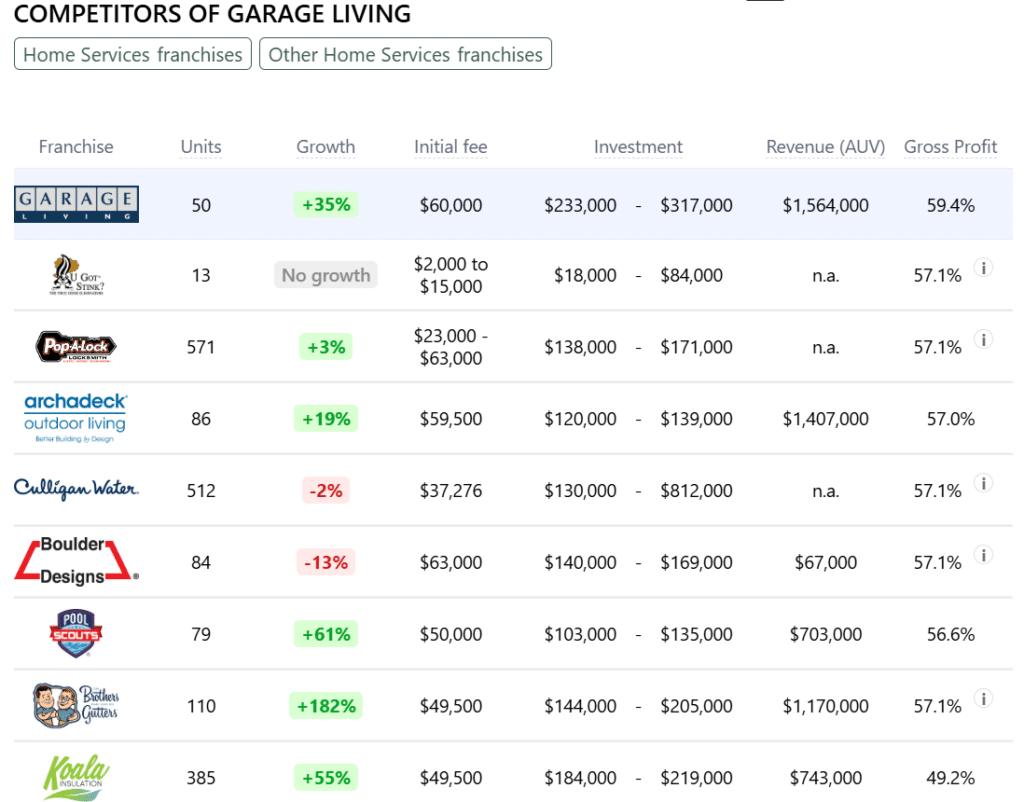Click the Investment column header

pos(638,147)
